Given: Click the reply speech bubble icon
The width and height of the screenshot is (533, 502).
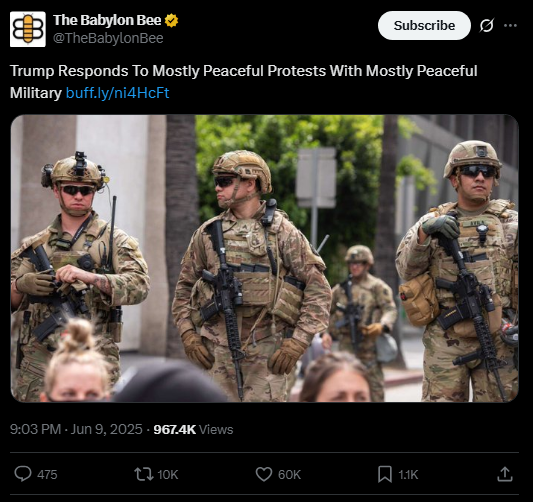Looking at the screenshot, I should coord(23,474).
